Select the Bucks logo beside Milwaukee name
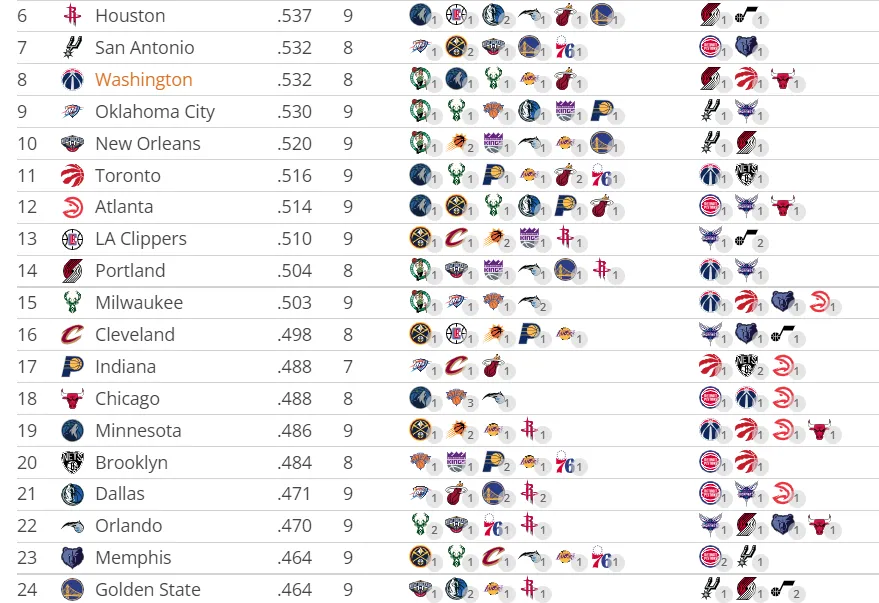This screenshot has height=603, width=879. 72,303
